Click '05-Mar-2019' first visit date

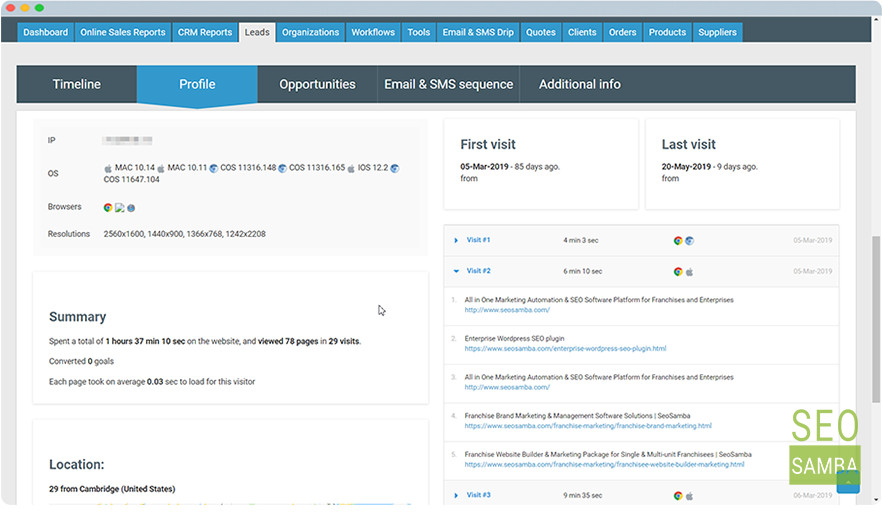click(484, 167)
